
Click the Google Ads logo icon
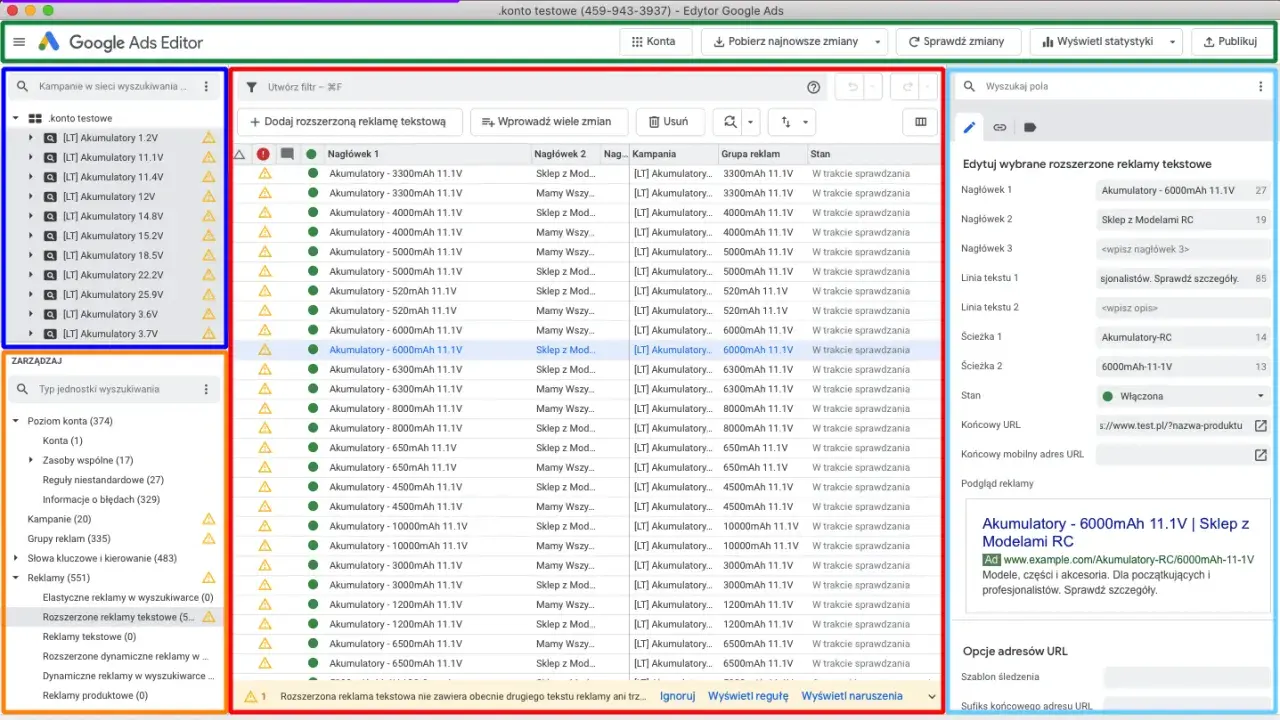50,42
